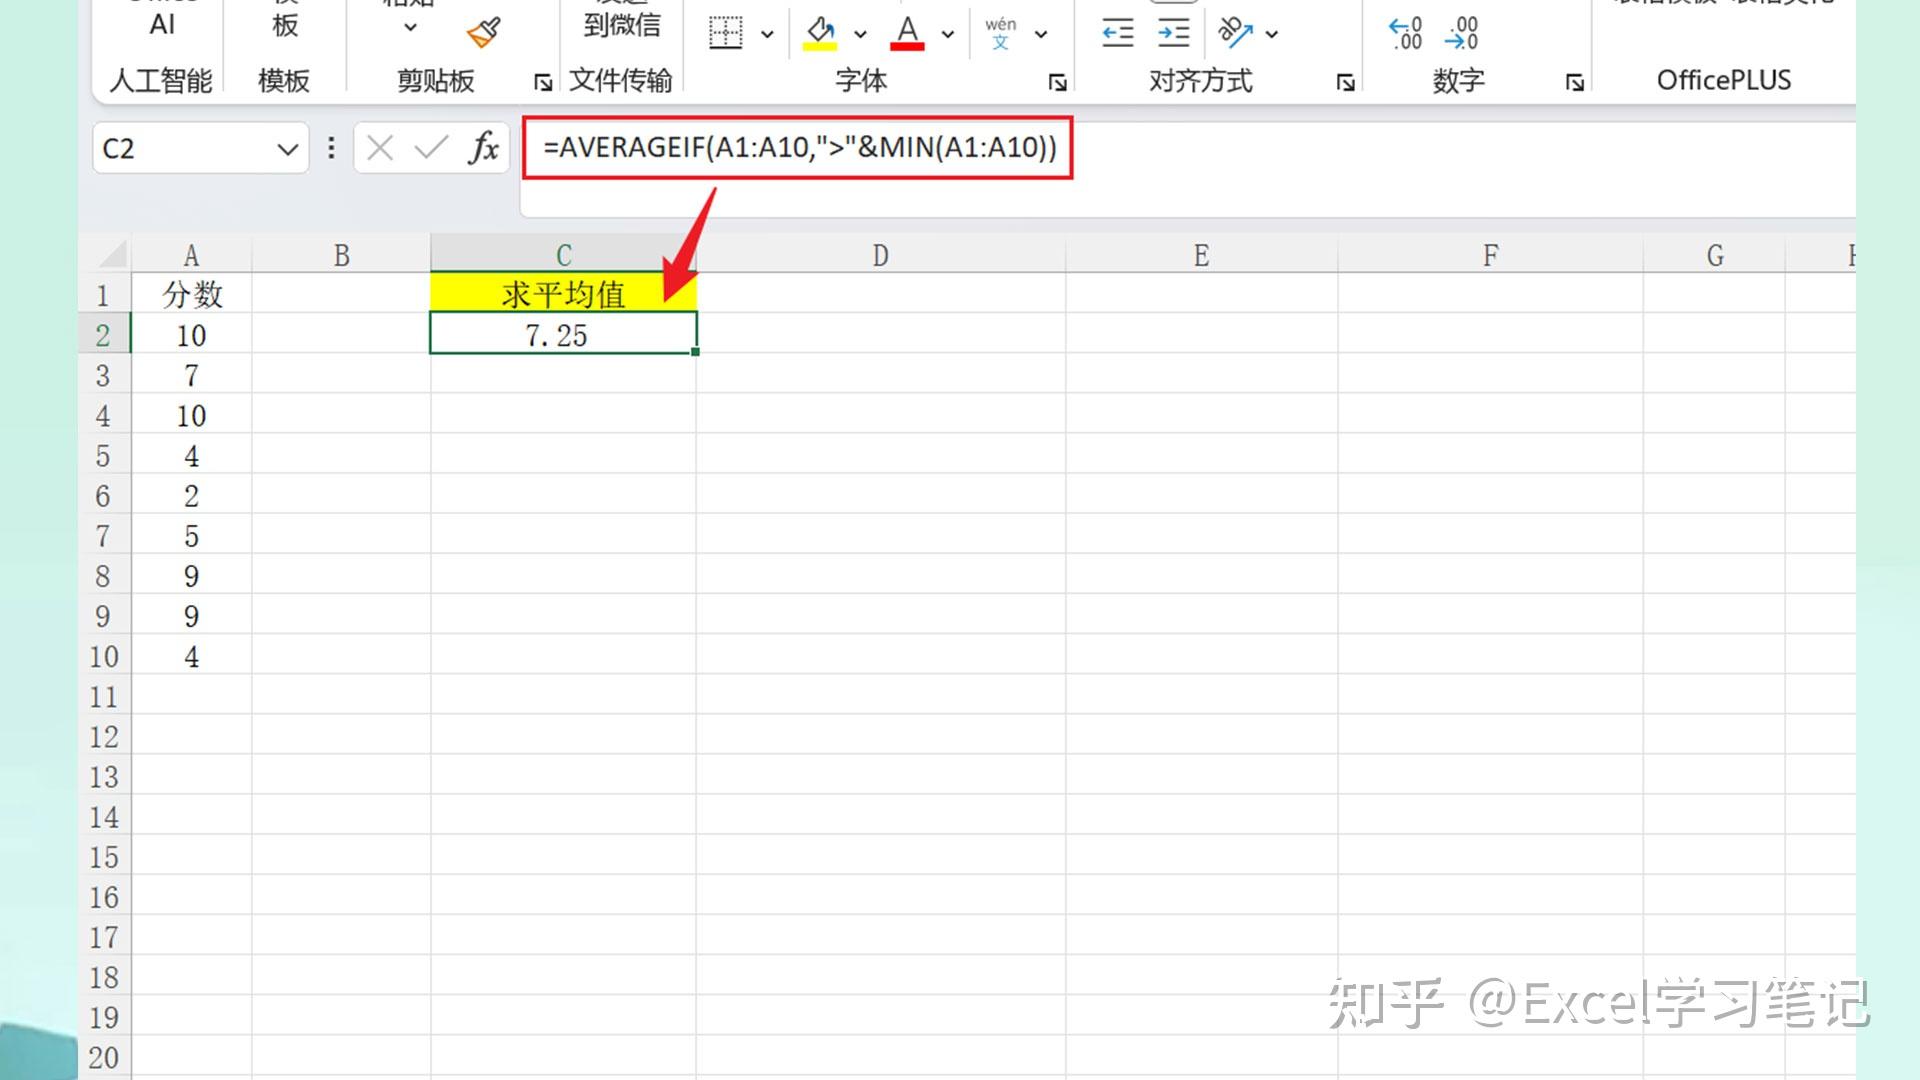Viewport: 1920px width, 1080px height.
Task: Click the decrease decimal places icon
Action: pos(1462,33)
